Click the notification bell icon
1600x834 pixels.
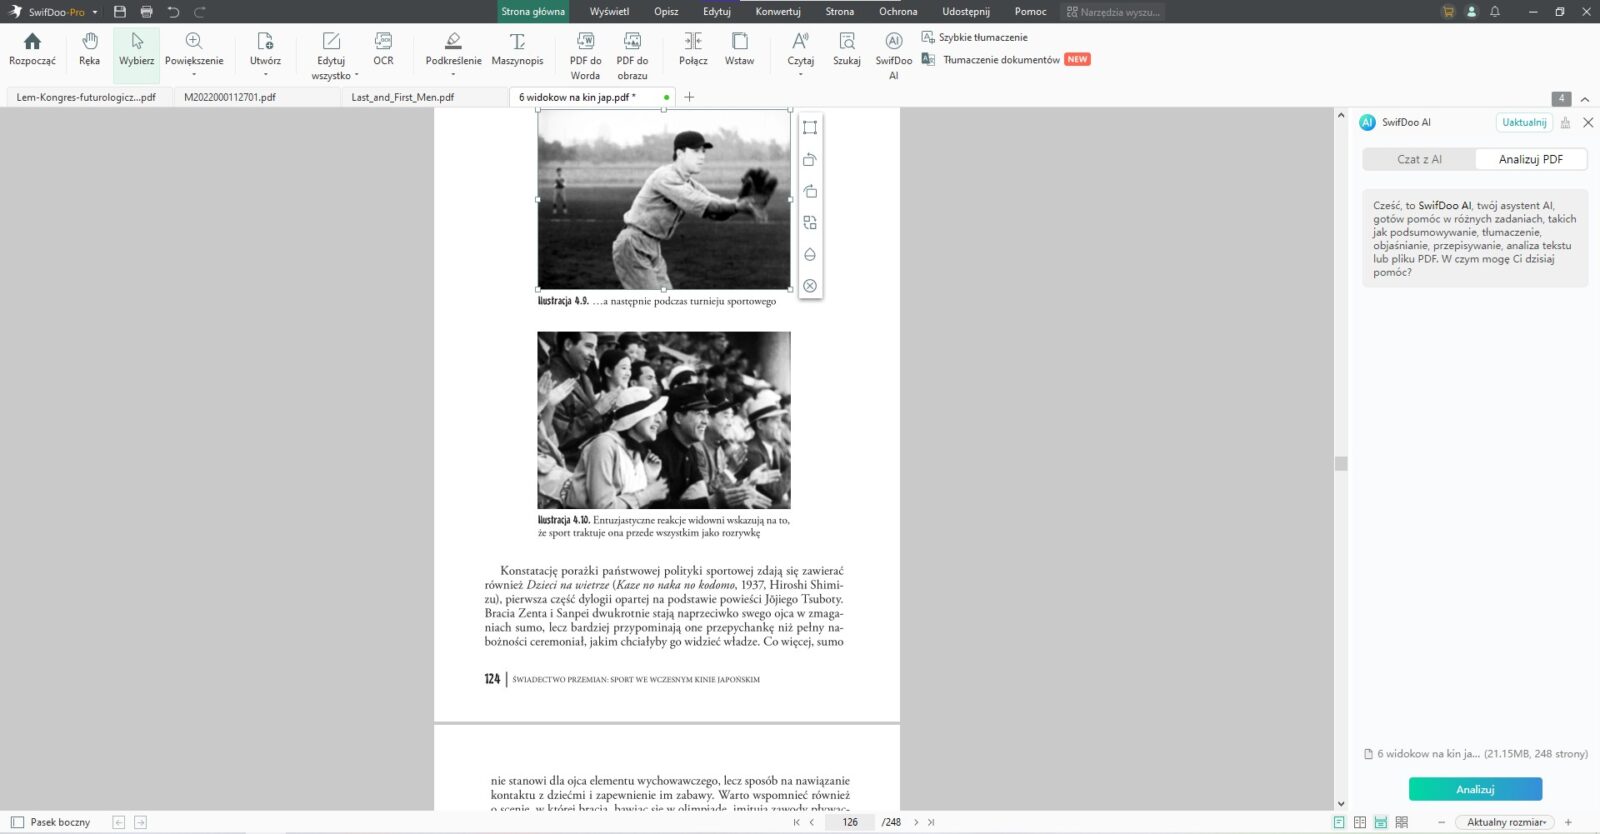tap(1495, 12)
